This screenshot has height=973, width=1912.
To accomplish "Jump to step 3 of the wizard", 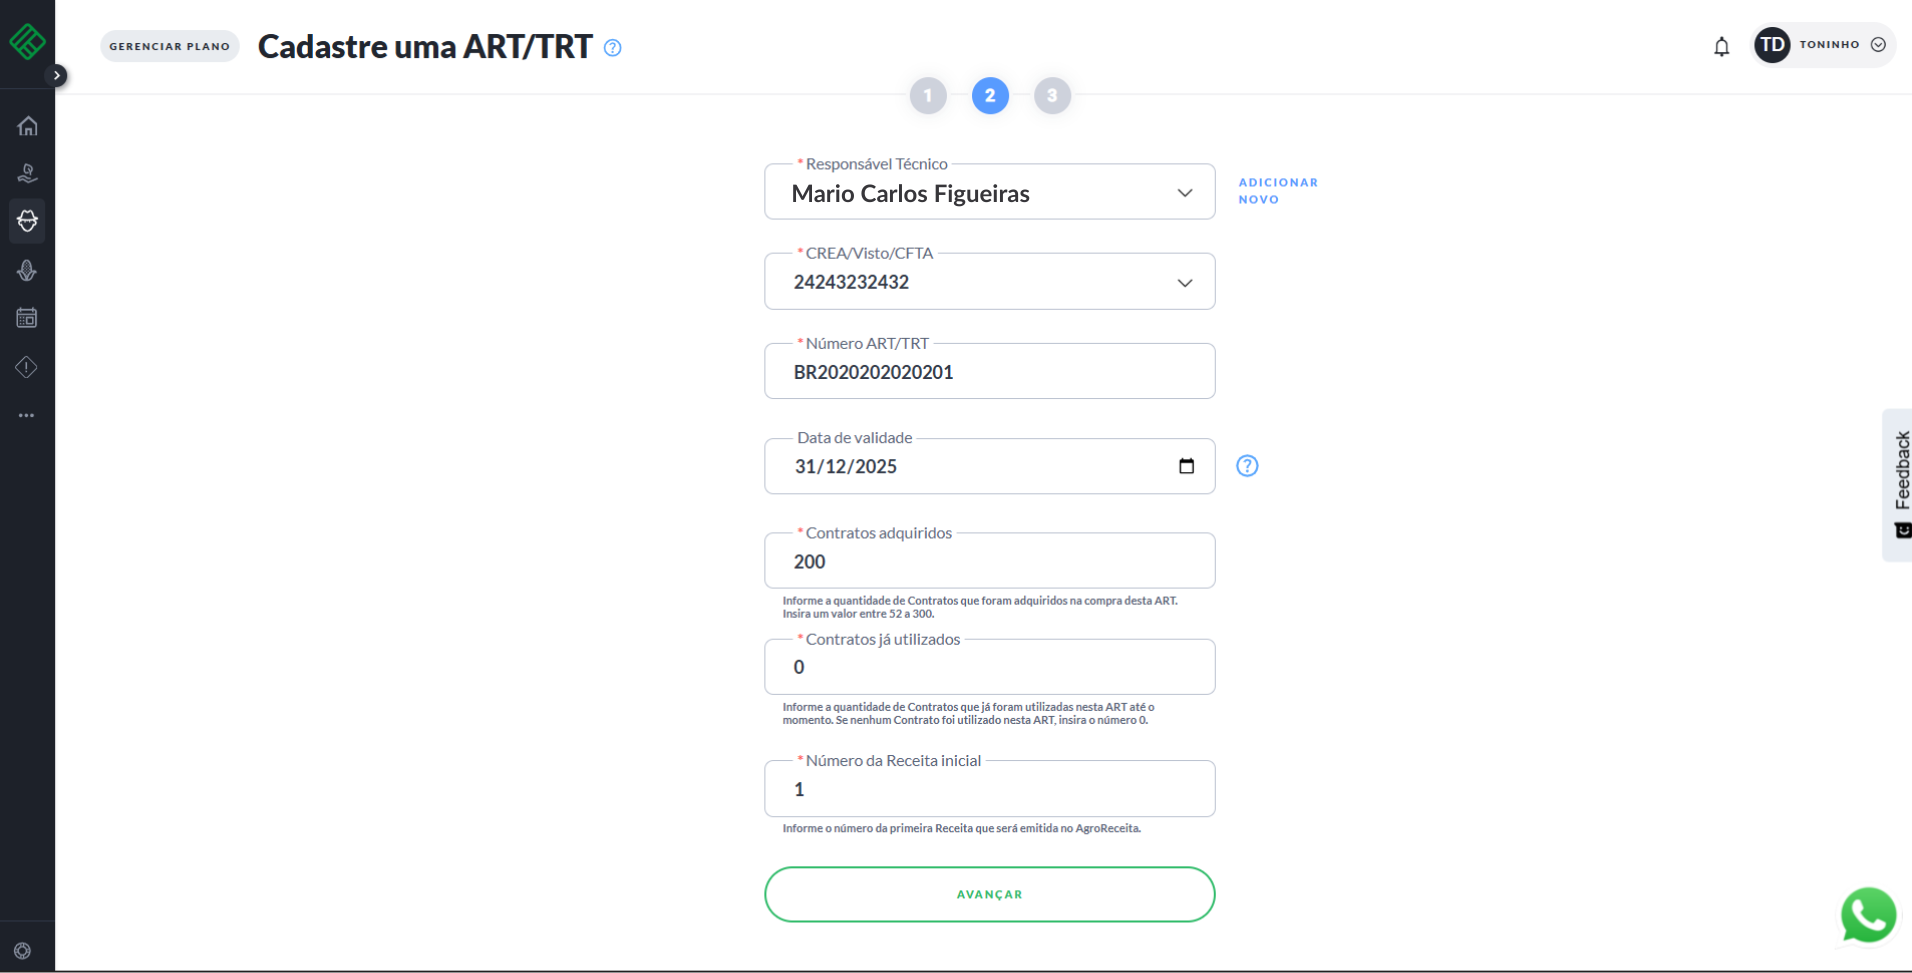I will (x=1052, y=96).
